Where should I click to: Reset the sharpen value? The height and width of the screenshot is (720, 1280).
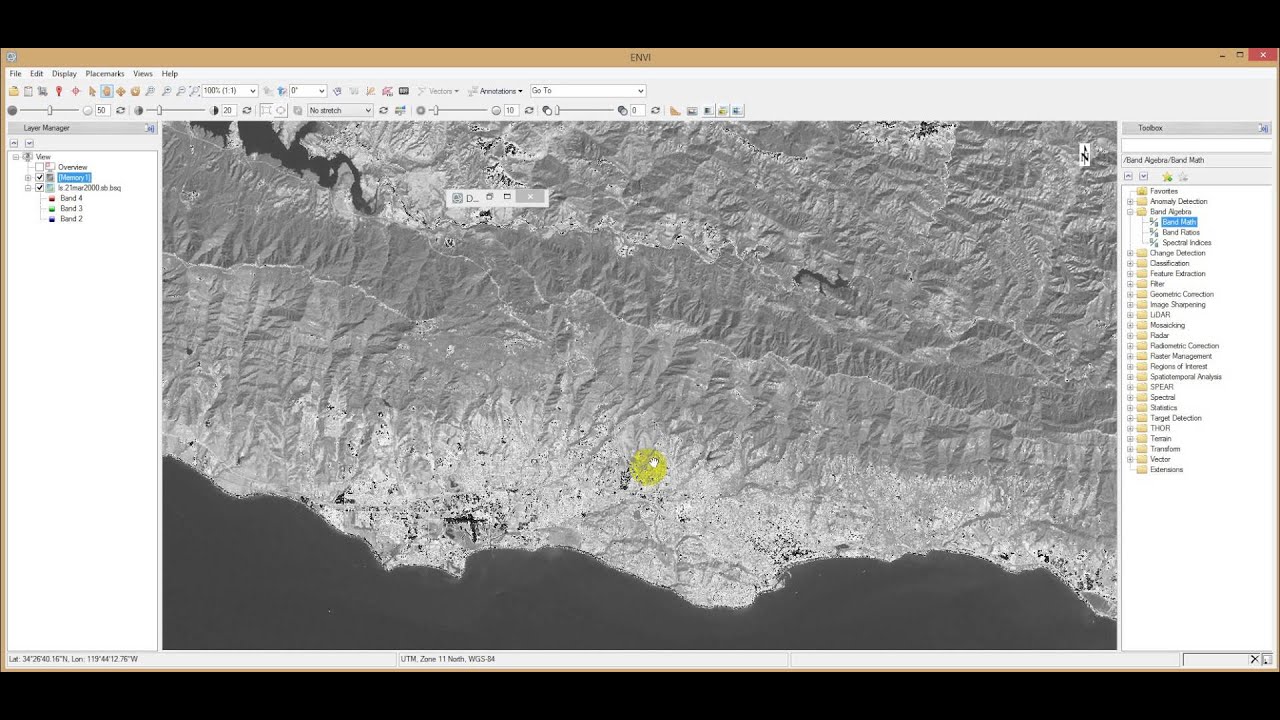pyautogui.click(x=529, y=110)
